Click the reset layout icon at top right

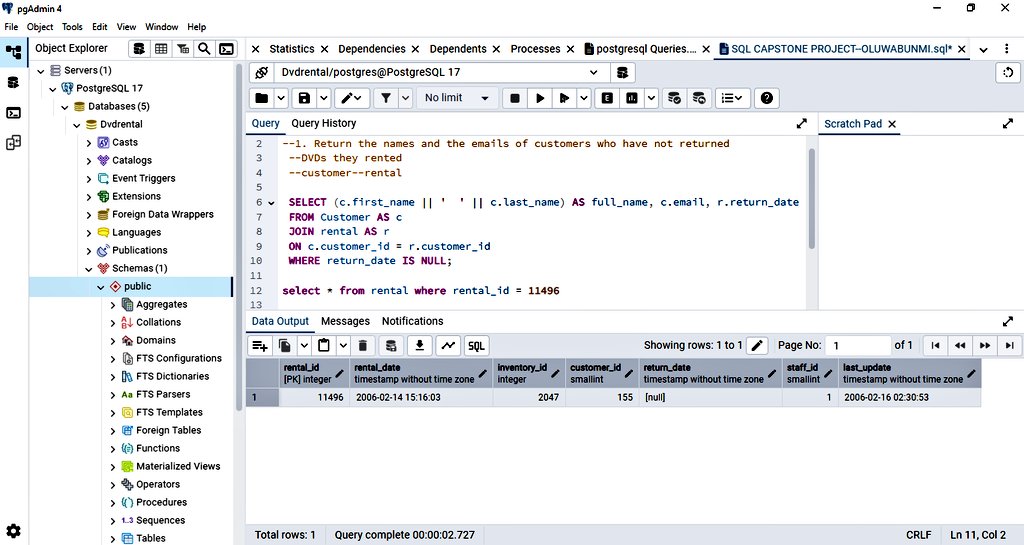click(x=1008, y=72)
